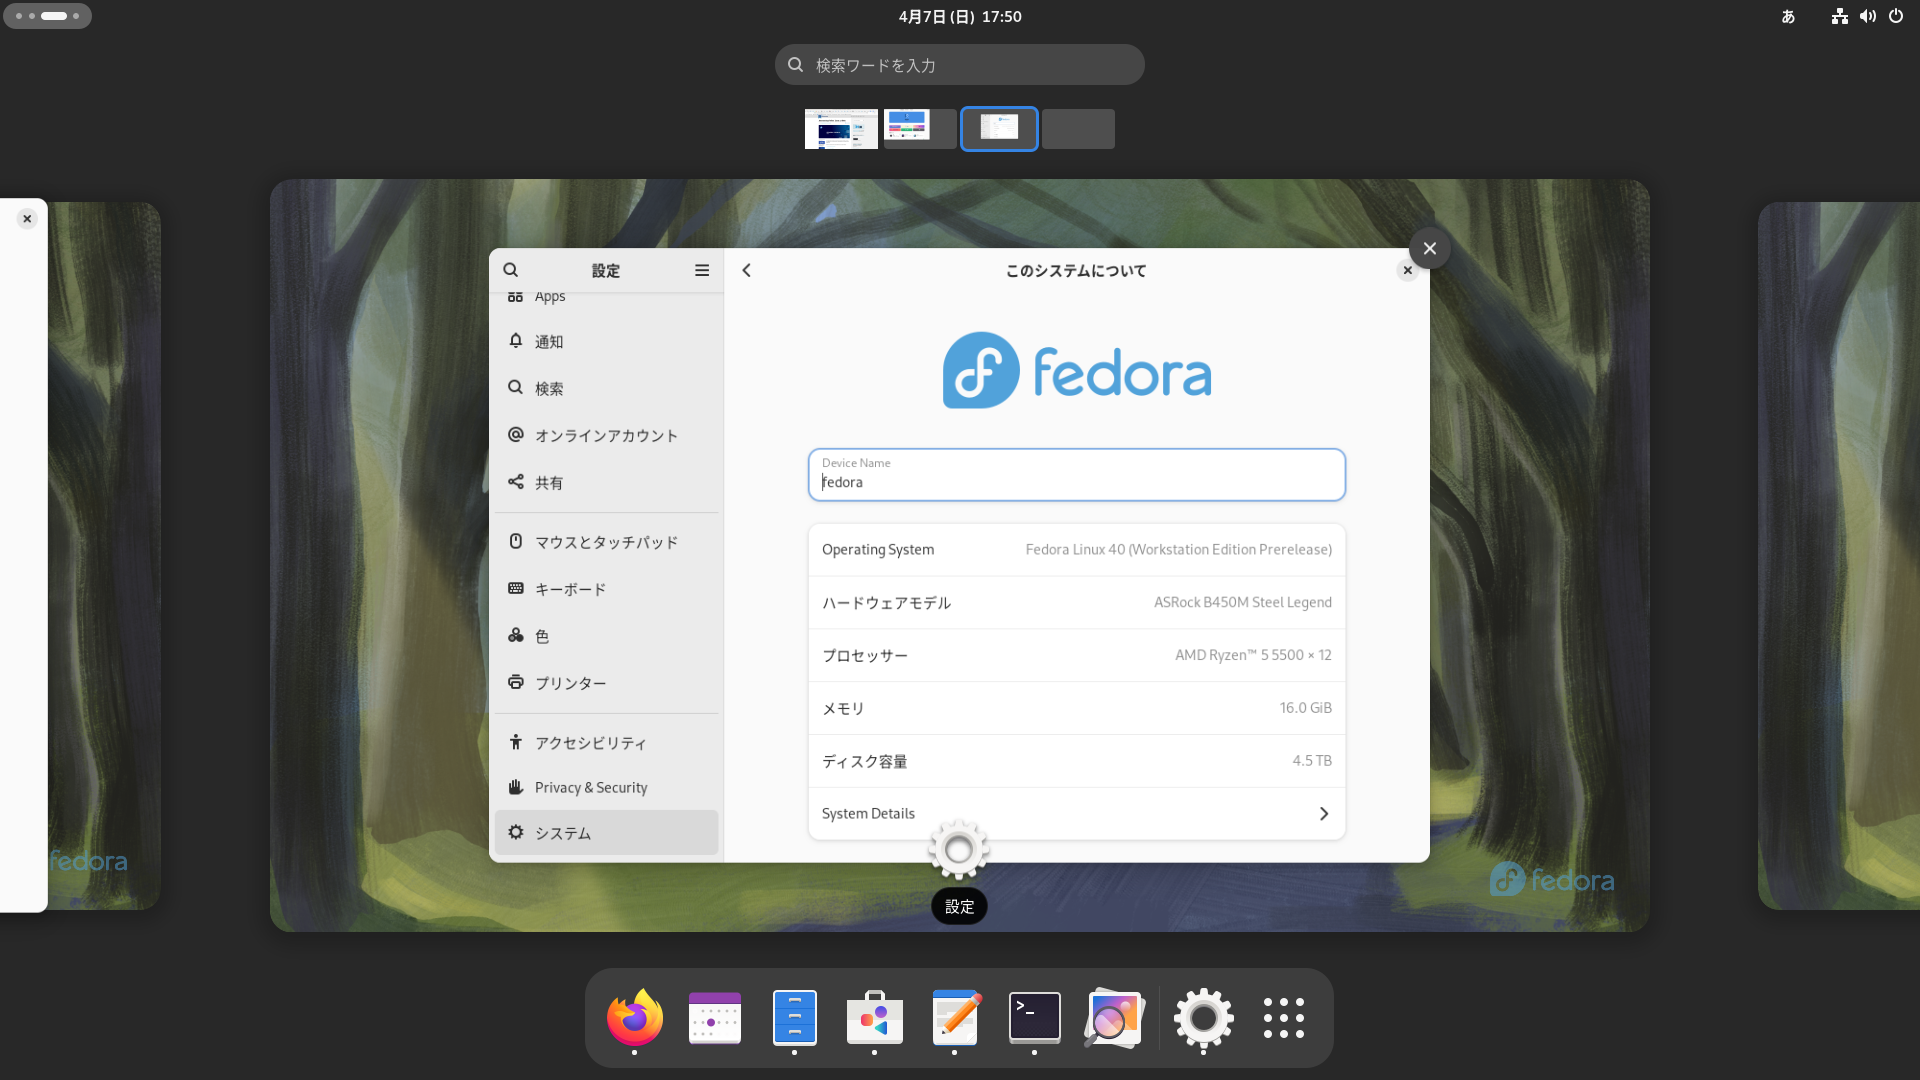
Task: Go back with the chevron arrow
Action: pyautogui.click(x=746, y=270)
